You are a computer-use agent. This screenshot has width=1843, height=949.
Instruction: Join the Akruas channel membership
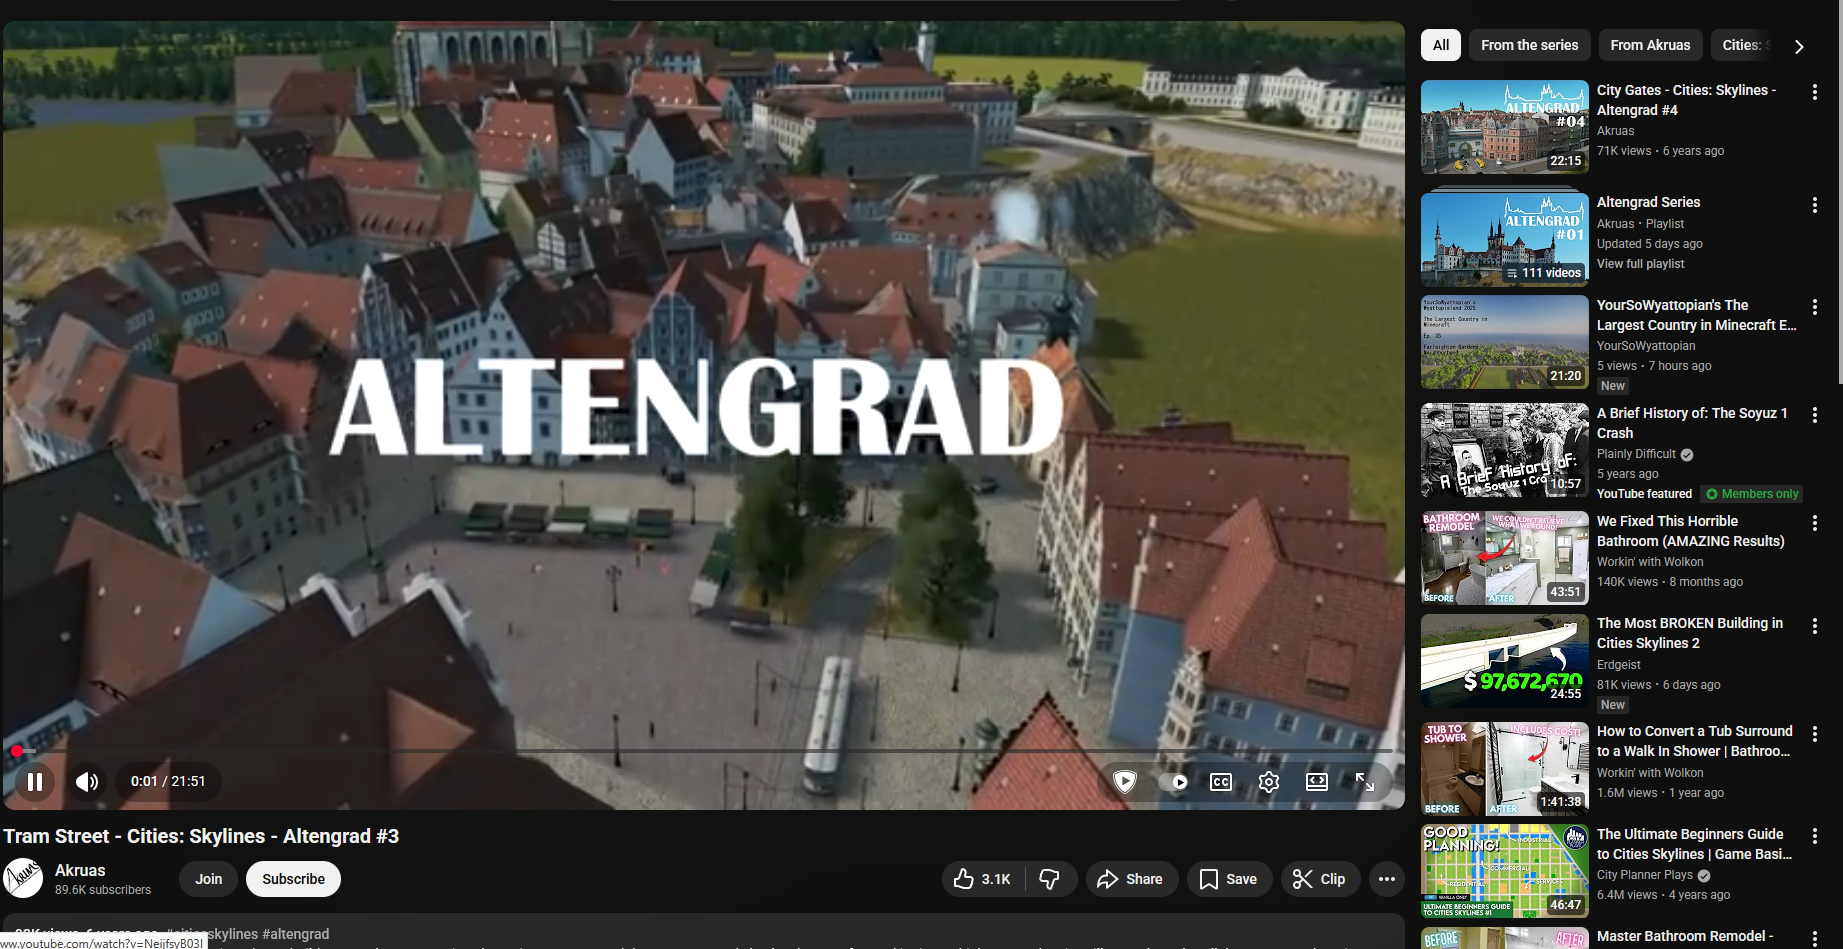coord(209,879)
